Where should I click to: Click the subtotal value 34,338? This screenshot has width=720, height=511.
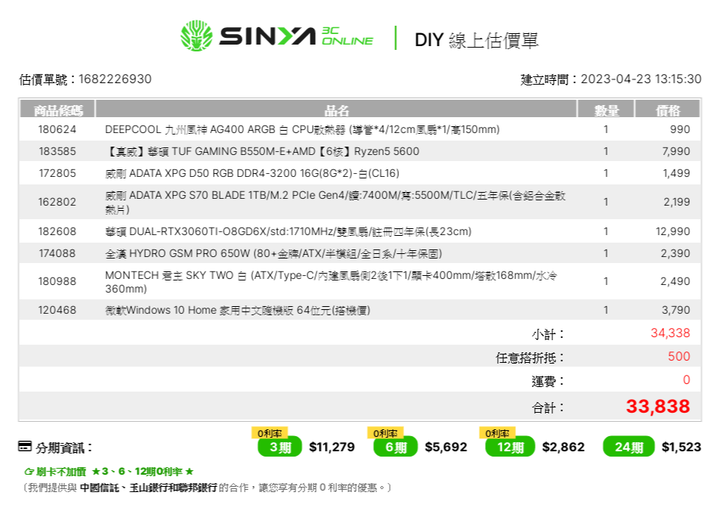[670, 333]
